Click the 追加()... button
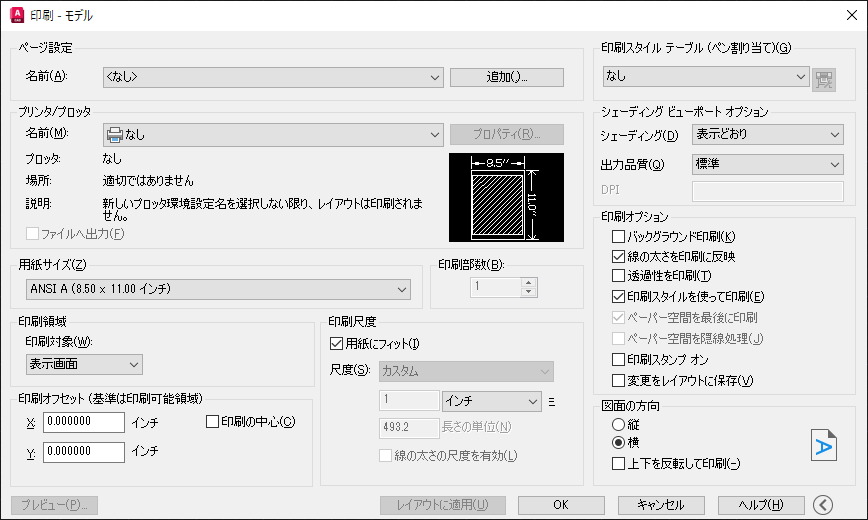This screenshot has width=868, height=520. [507, 78]
